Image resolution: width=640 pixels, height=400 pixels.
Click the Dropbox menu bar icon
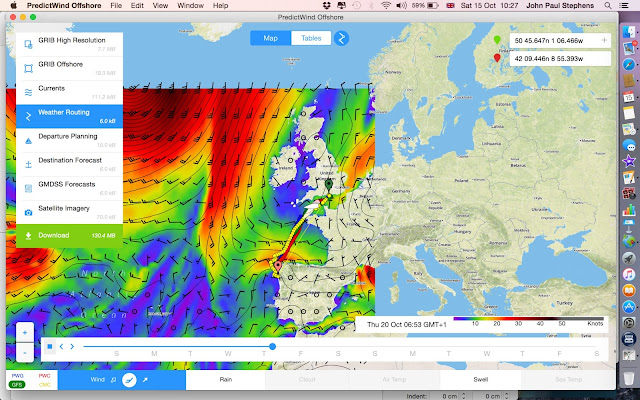pyautogui.click(x=326, y=6)
